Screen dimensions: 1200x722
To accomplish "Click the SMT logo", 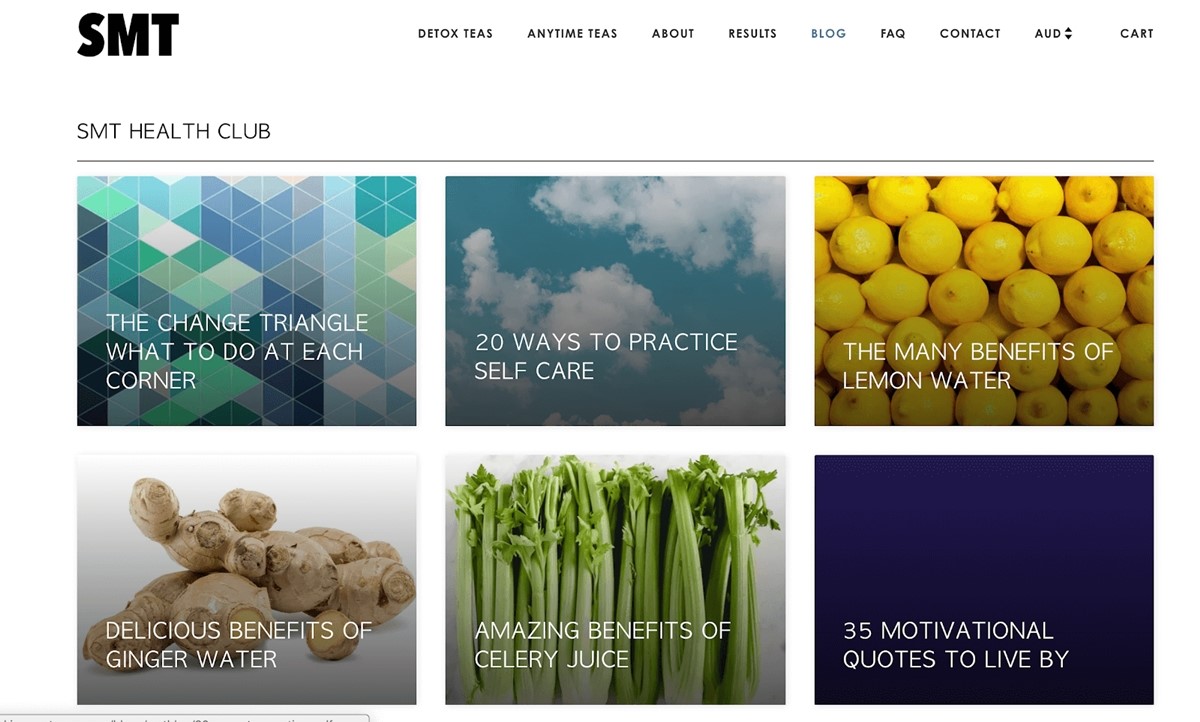I will pyautogui.click(x=128, y=34).
